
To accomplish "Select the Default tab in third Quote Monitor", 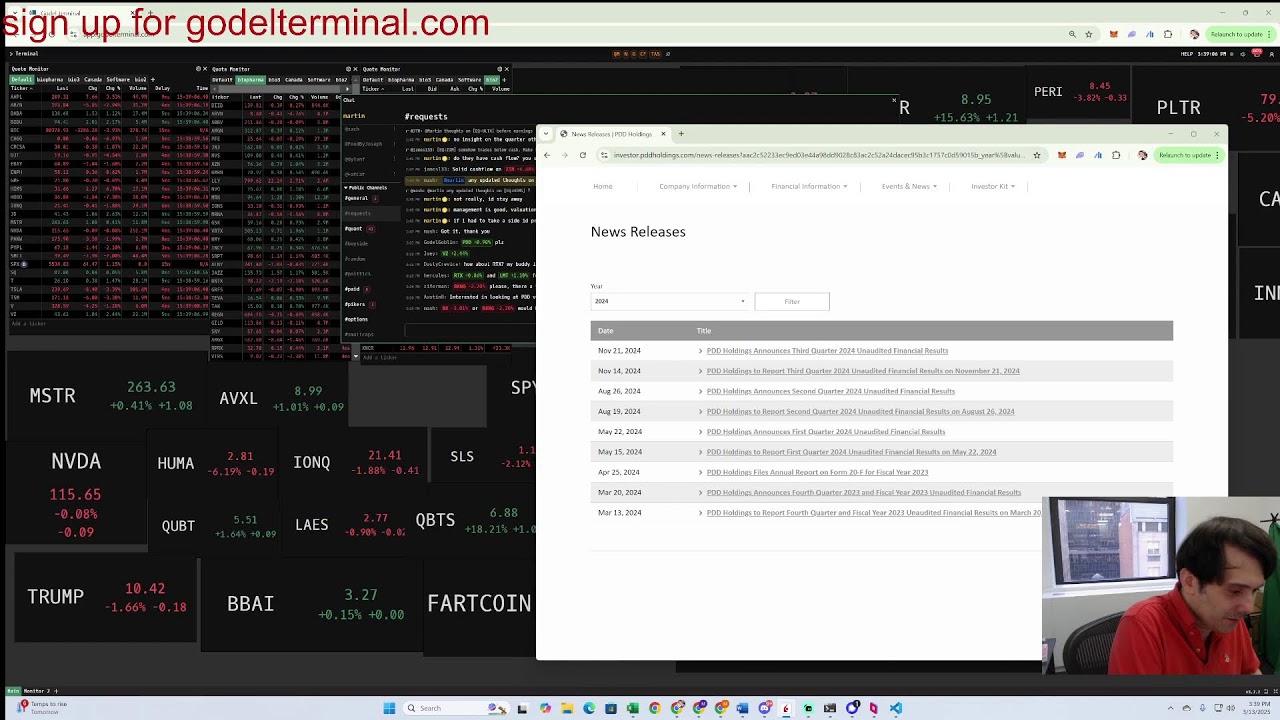I will tap(373, 79).
